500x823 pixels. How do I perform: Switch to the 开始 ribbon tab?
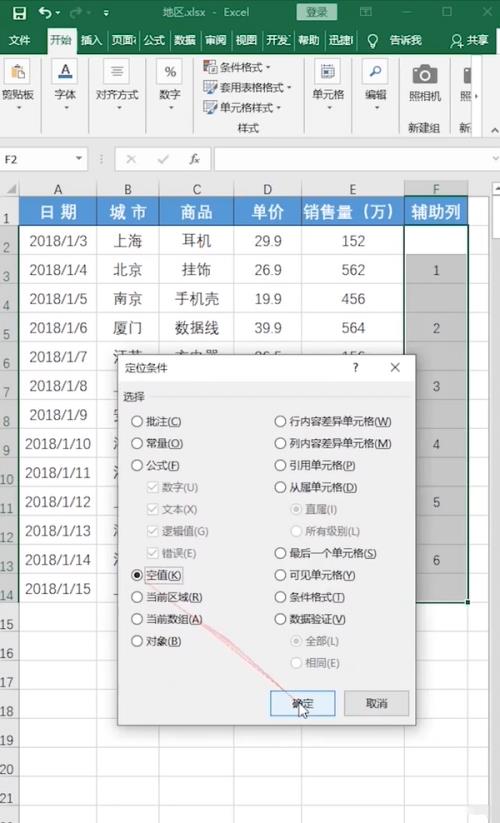[x=61, y=40]
